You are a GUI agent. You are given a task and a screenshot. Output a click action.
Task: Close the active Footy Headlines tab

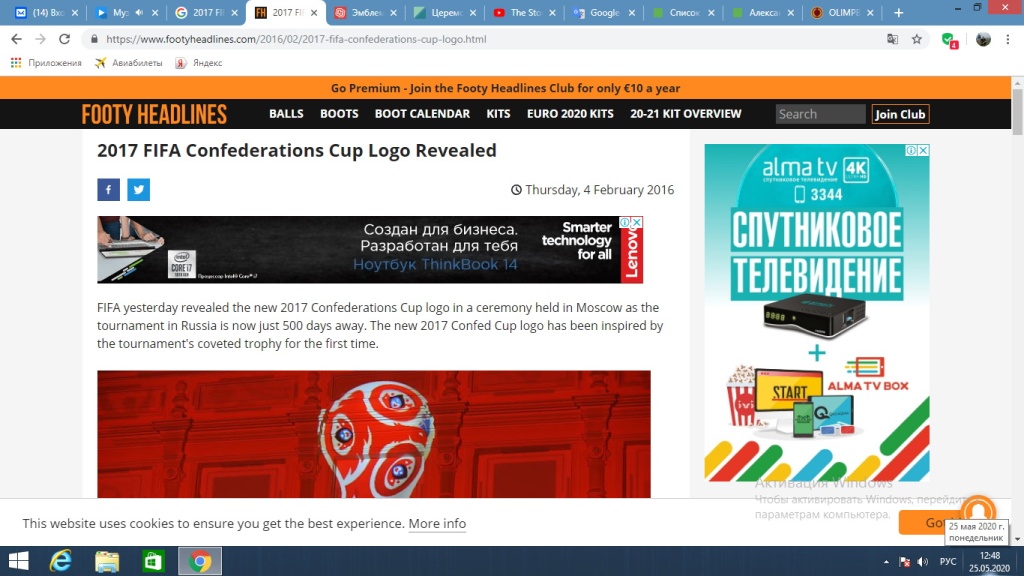[x=314, y=12]
